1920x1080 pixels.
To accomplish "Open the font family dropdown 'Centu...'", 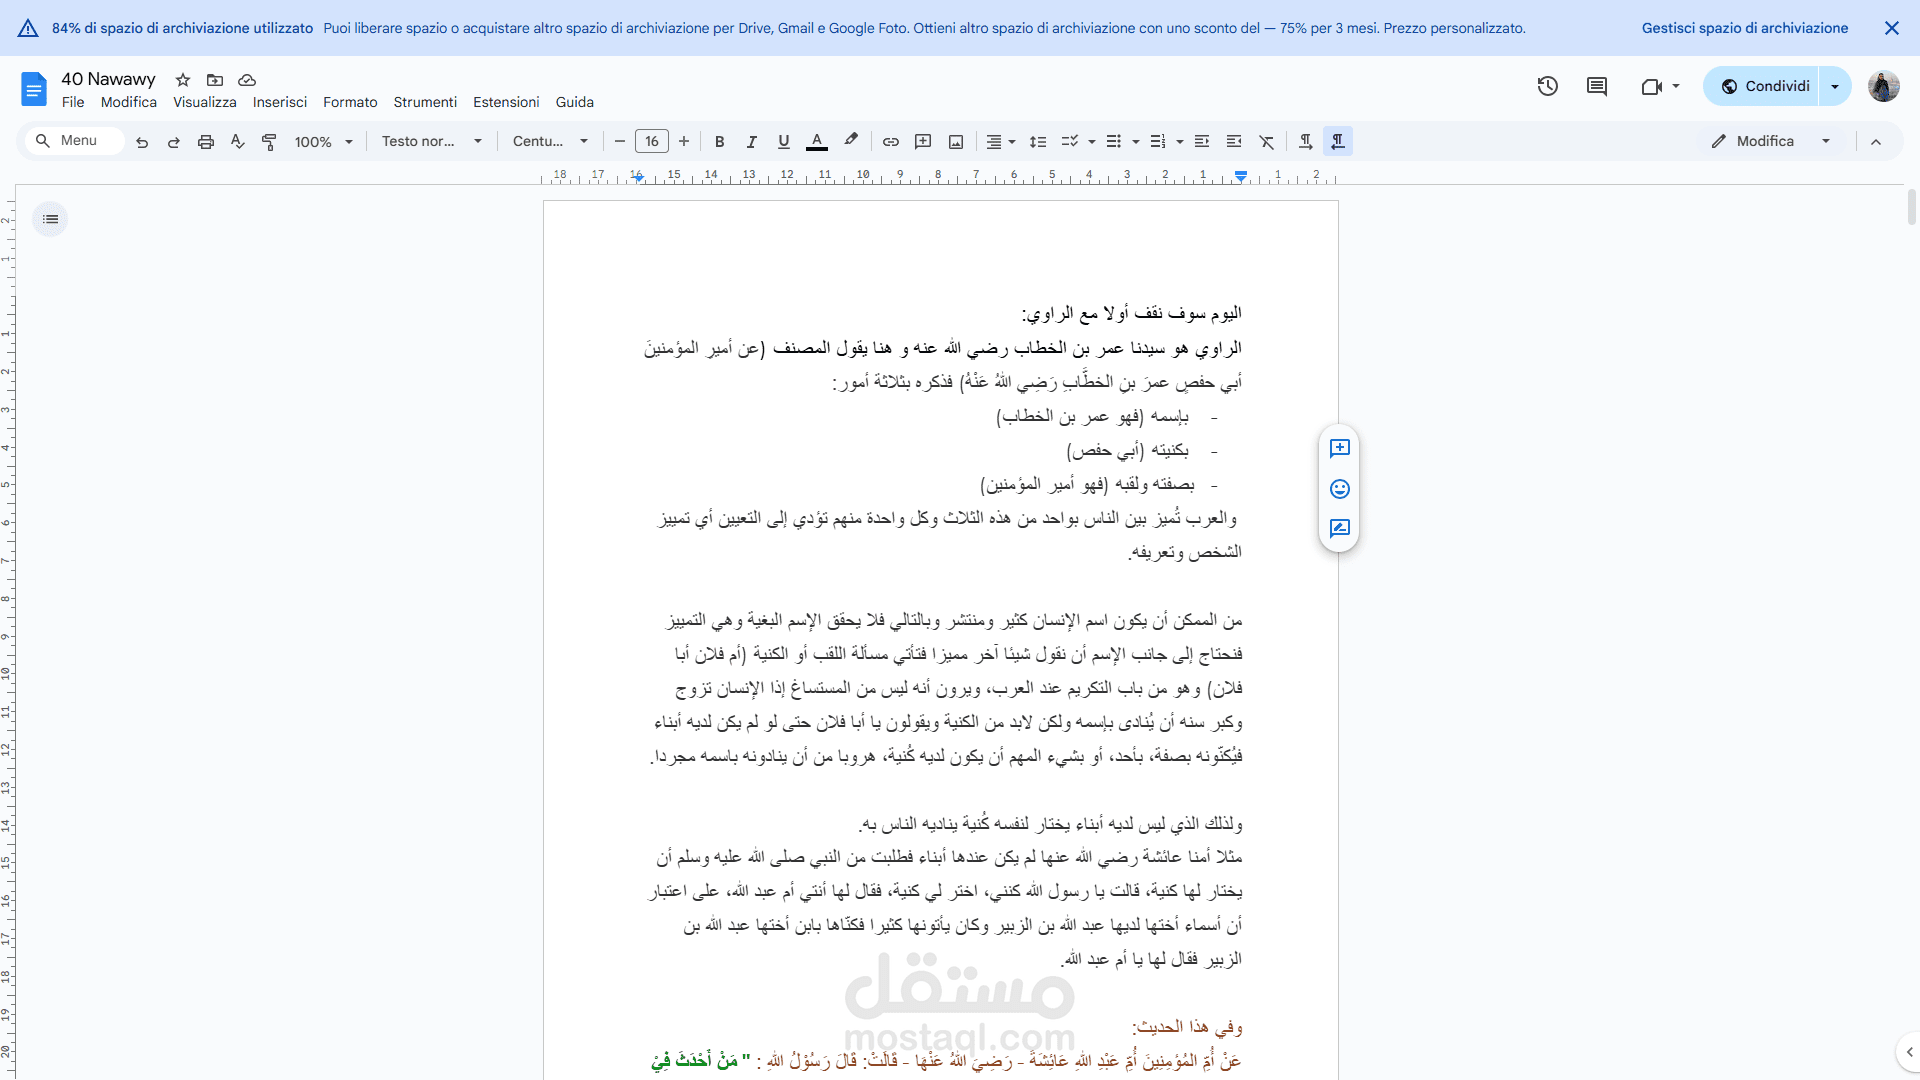I will [x=551, y=142].
